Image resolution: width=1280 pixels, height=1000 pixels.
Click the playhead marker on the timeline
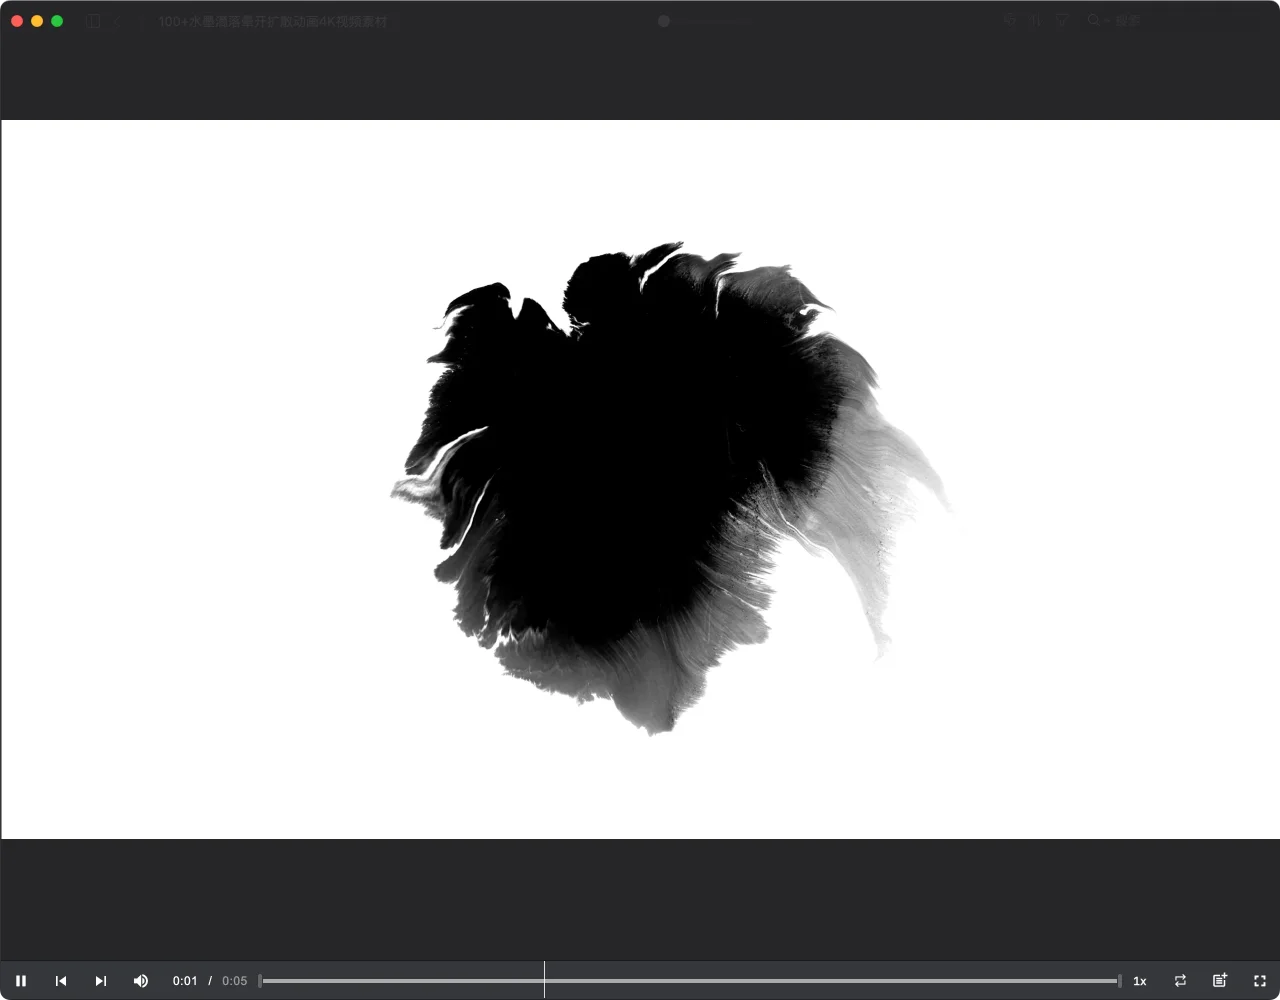[x=544, y=980]
